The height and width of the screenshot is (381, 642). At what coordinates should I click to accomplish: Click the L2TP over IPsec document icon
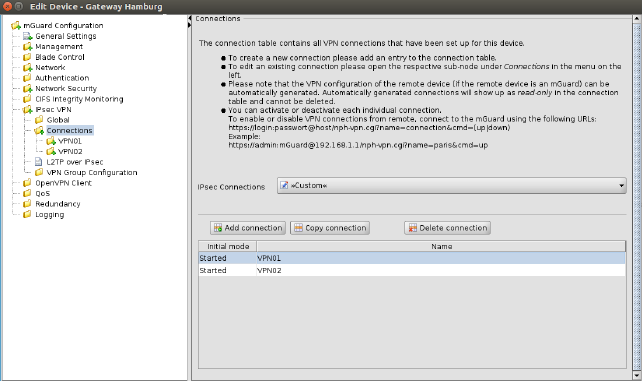[x=38, y=162]
